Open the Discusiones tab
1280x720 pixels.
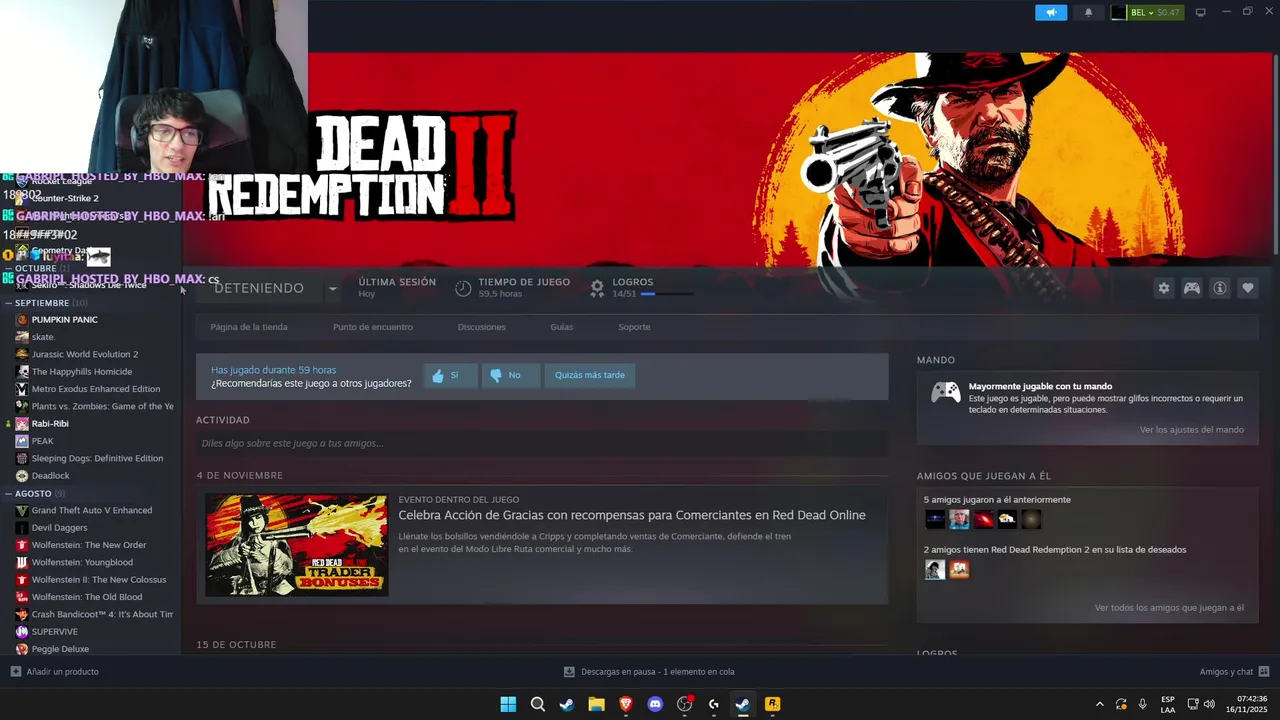[482, 327]
